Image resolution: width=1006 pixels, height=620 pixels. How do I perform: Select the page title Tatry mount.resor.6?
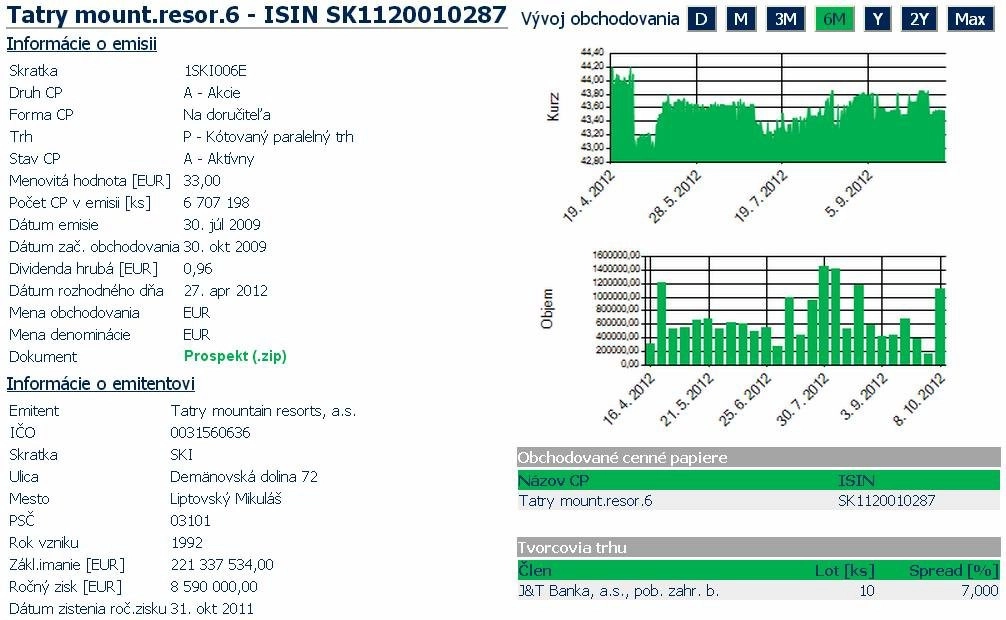(x=123, y=15)
